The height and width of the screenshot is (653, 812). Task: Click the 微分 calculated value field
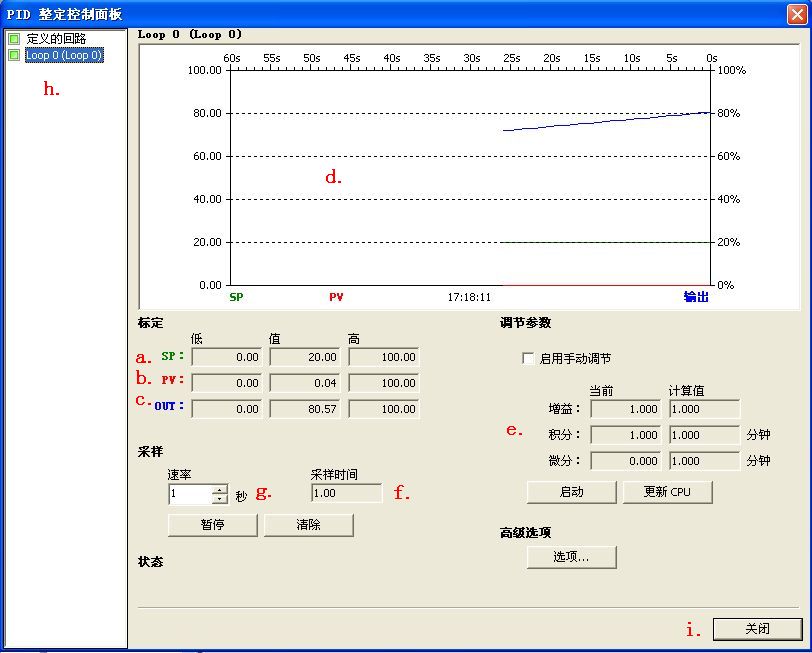[x=704, y=461]
